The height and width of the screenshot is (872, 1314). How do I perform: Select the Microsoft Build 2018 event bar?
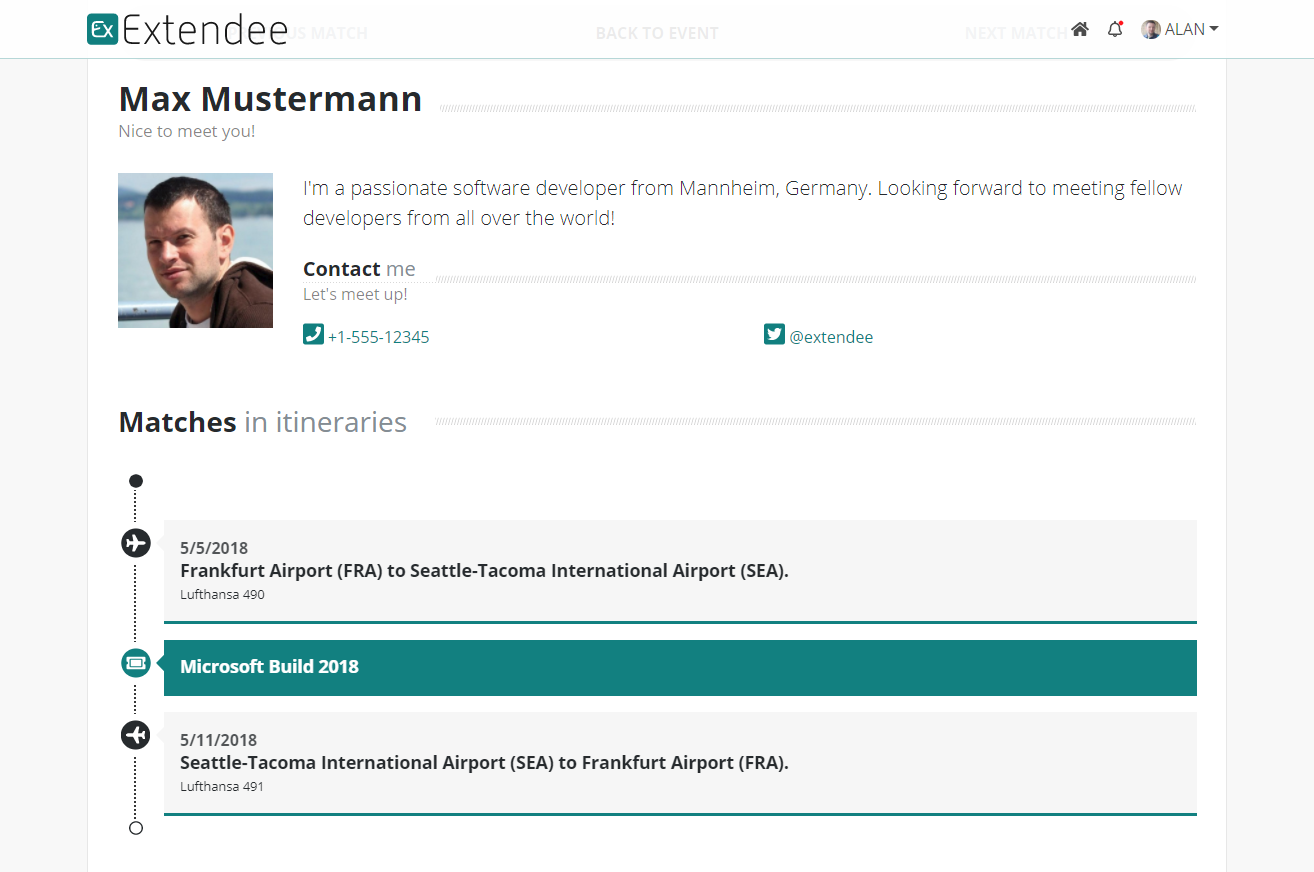pos(680,668)
